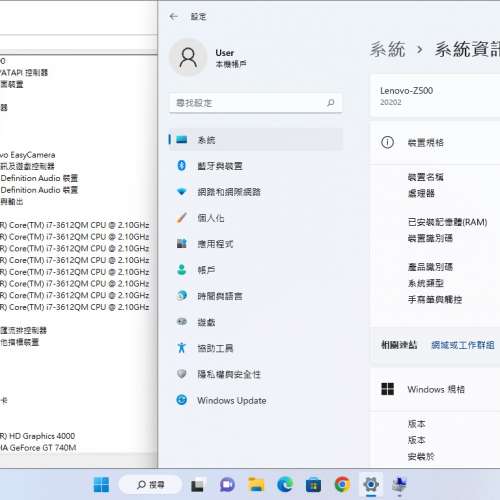Open 應用程式 apps section
This screenshot has width=500, height=500.
pyautogui.click(x=256, y=244)
